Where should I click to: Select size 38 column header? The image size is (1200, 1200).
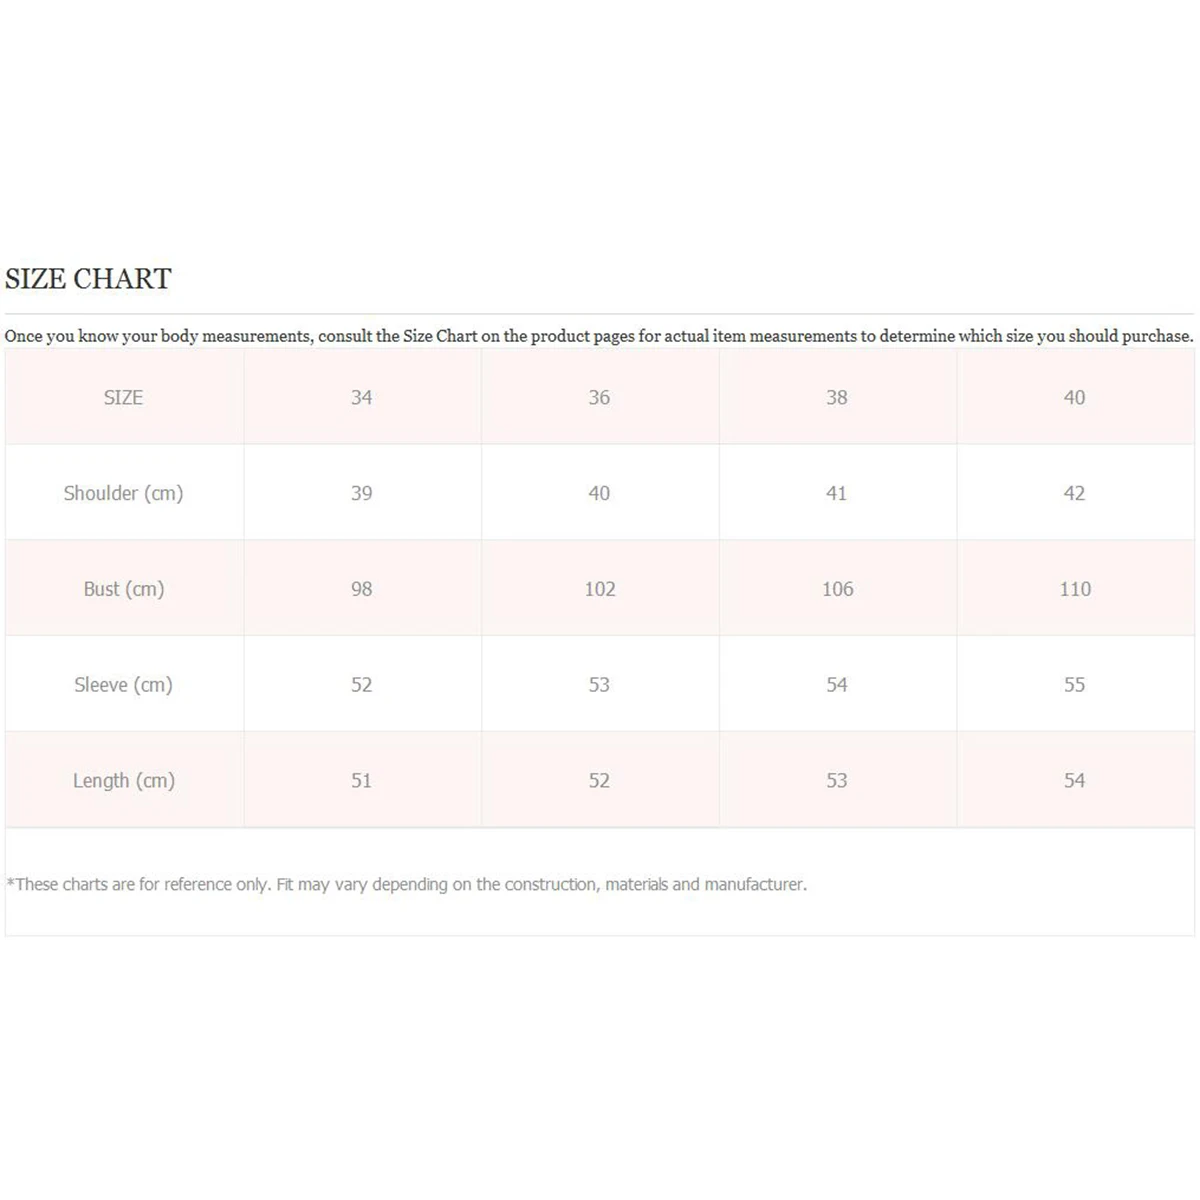point(837,397)
